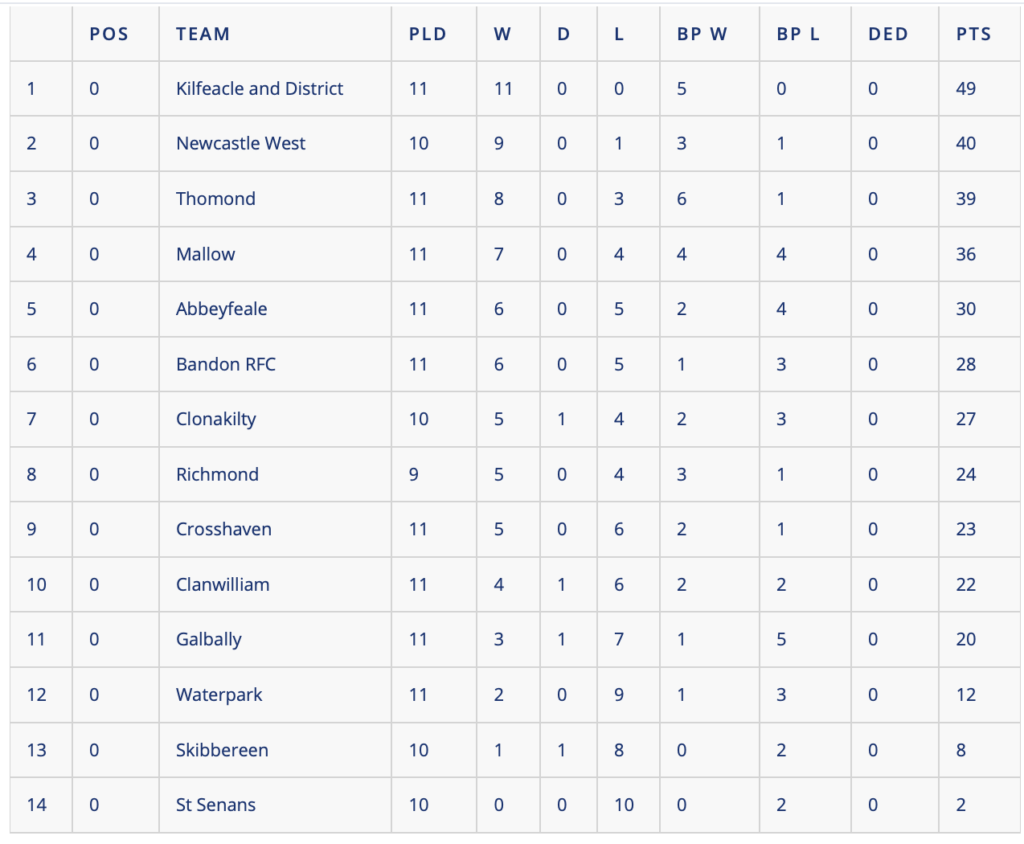Click the DED column header
1024x844 pixels.
tap(887, 34)
